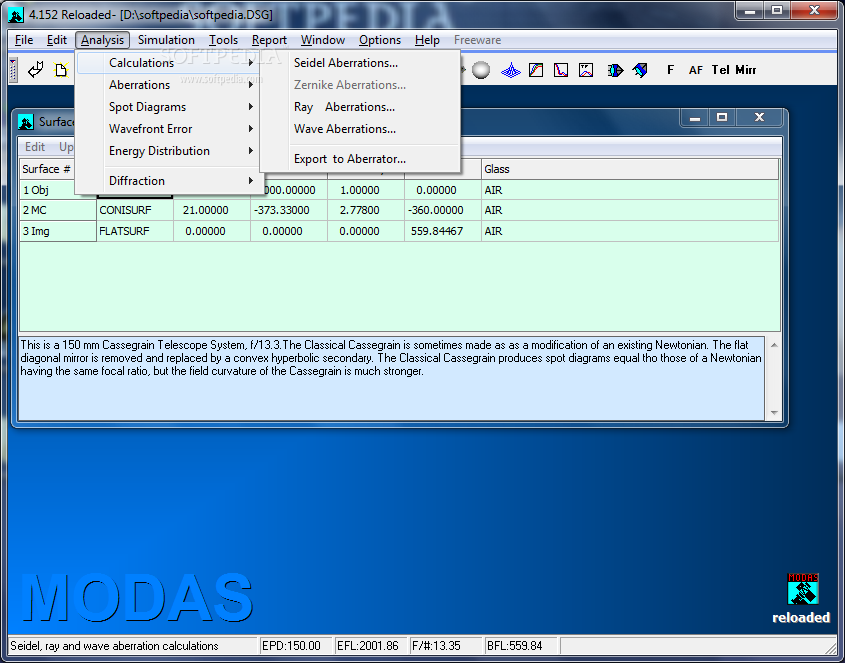Choose Wave Aberrations... from the submenu
Image resolution: width=845 pixels, height=663 pixels.
tap(360, 129)
